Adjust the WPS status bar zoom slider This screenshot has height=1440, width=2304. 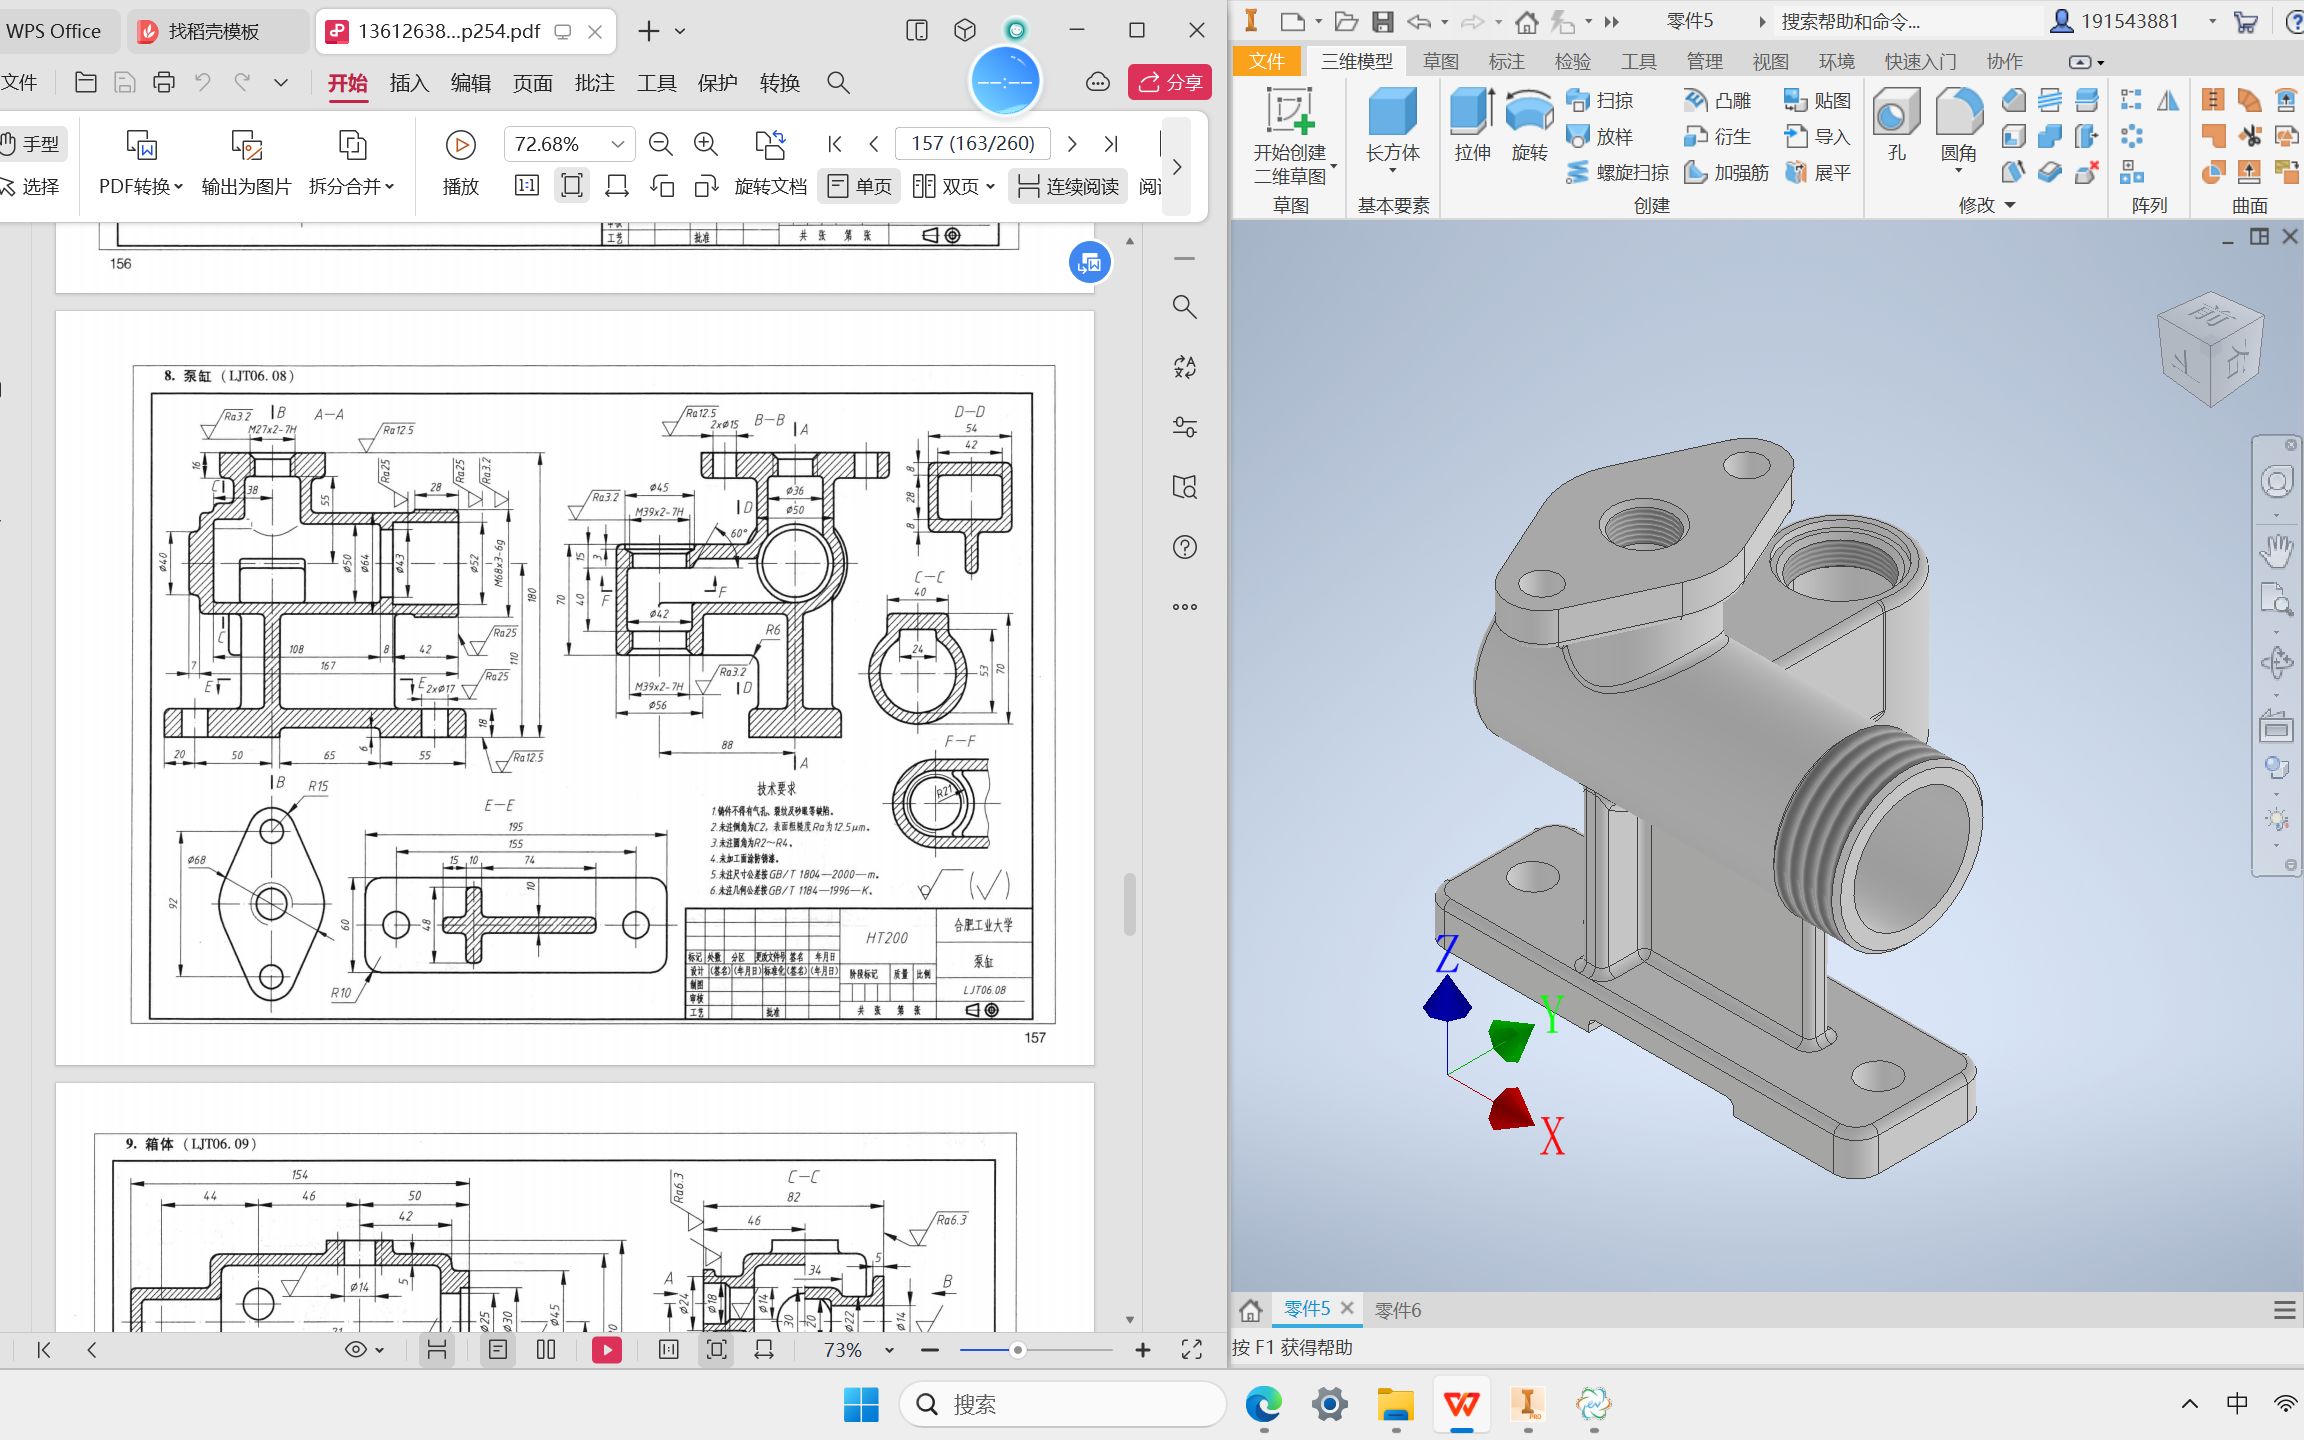click(x=1017, y=1350)
